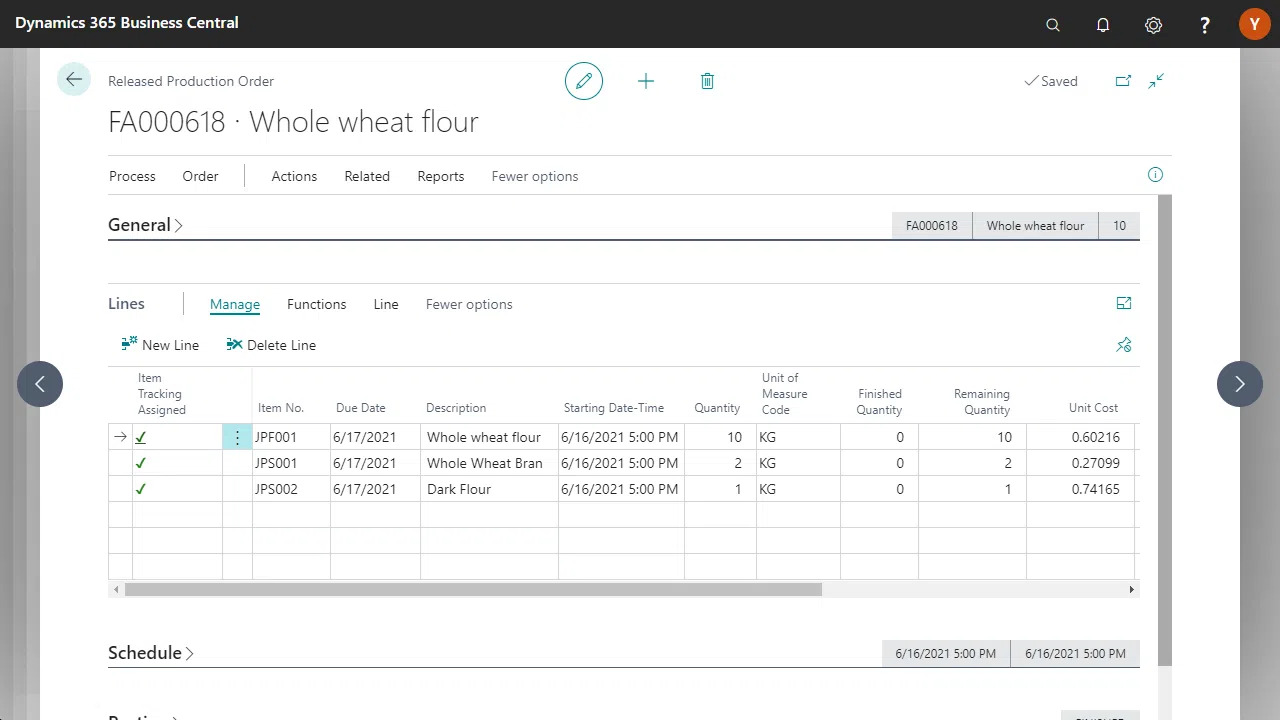Click the collapse page icon
The width and height of the screenshot is (1280, 720).
pos(1156,81)
